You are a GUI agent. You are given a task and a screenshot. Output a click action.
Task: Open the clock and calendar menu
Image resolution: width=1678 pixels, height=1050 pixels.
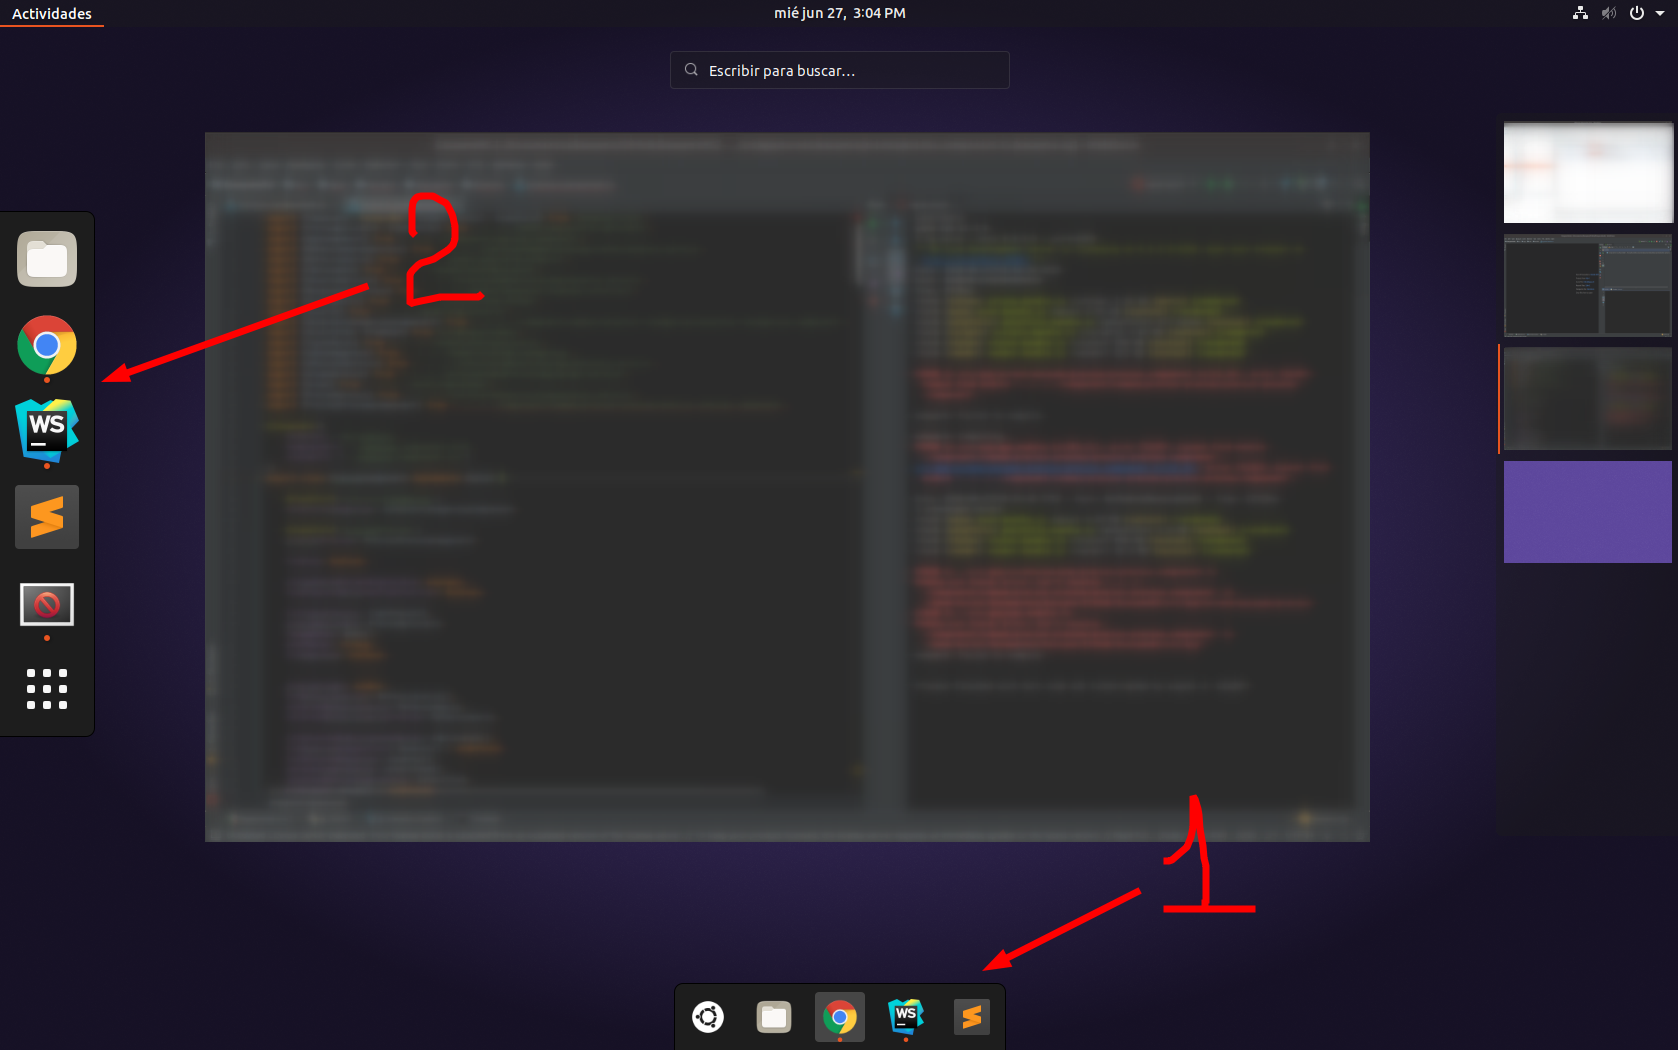pyautogui.click(x=840, y=13)
